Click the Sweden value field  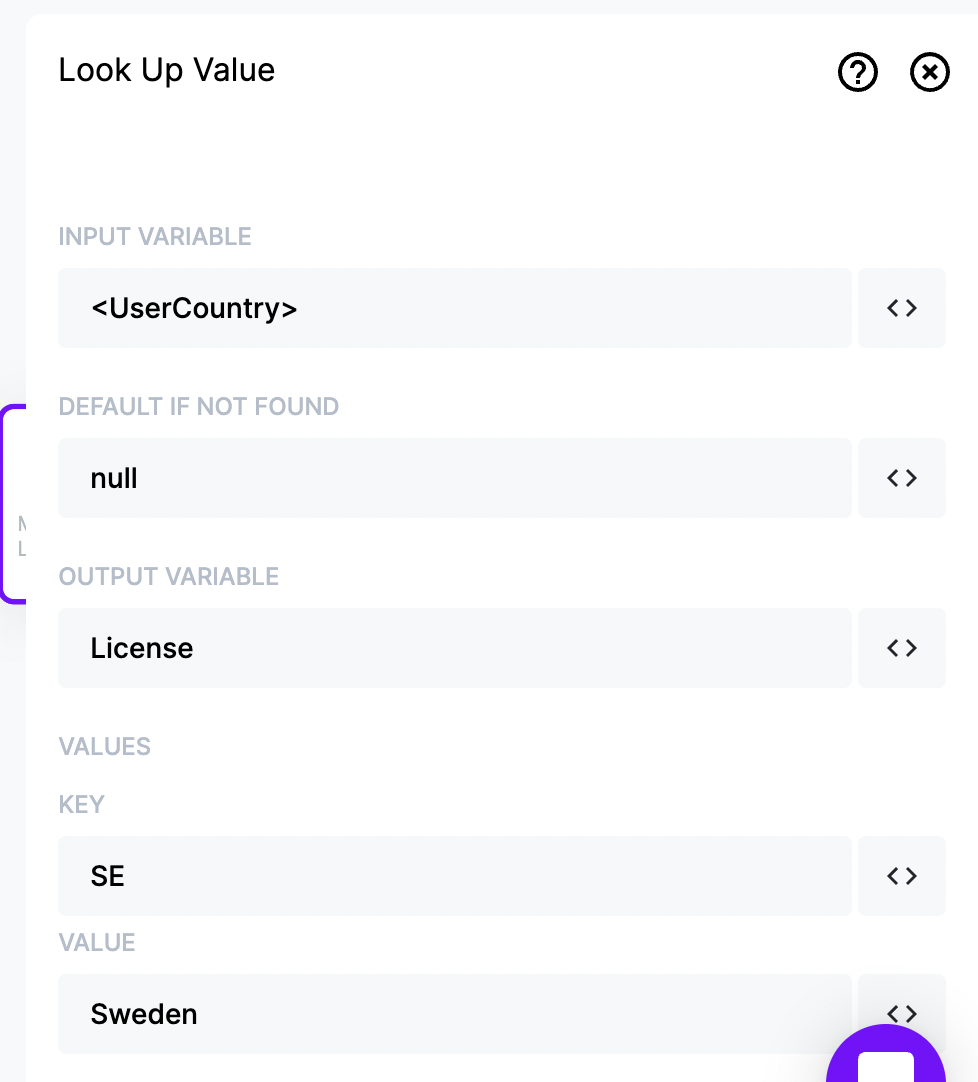pyautogui.click(x=455, y=1014)
